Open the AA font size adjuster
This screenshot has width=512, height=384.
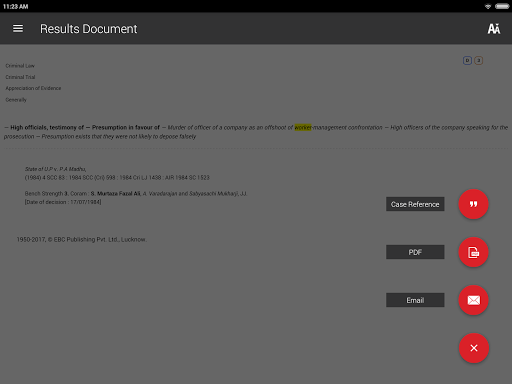pos(494,29)
